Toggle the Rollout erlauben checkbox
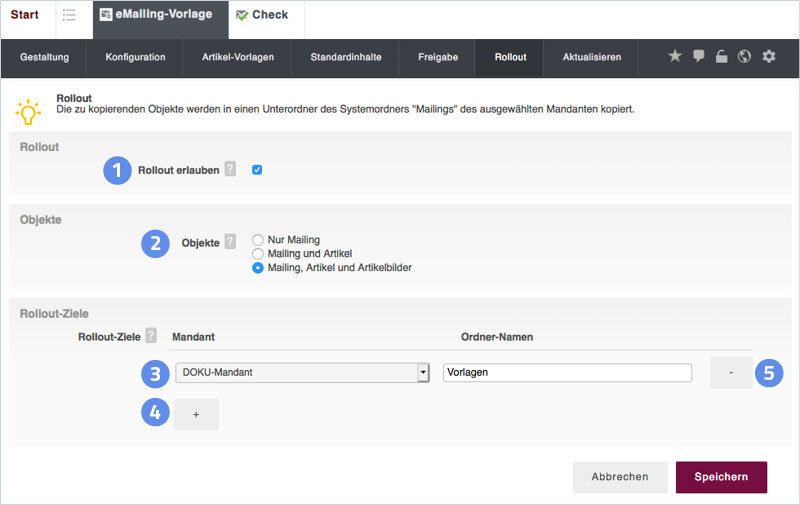Image resolution: width=800 pixels, height=505 pixels. point(257,170)
